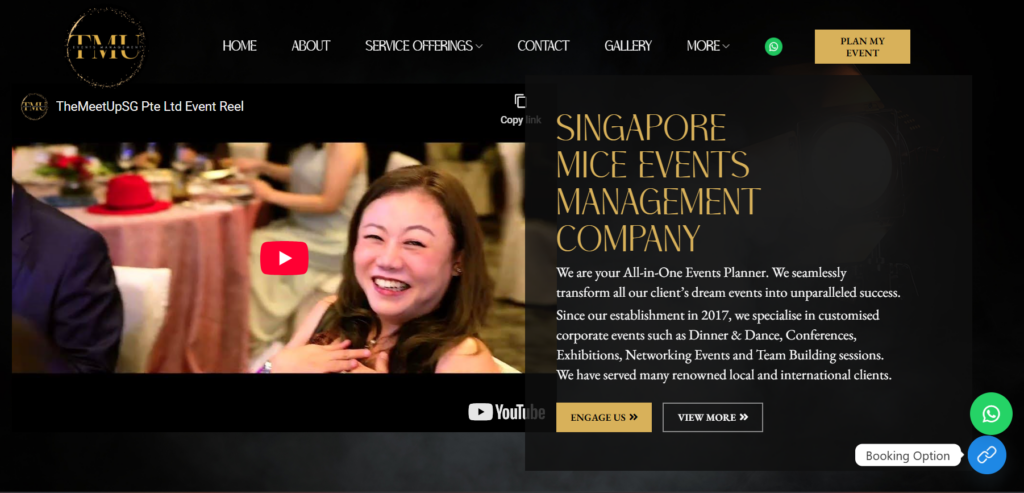The width and height of the screenshot is (1024, 493).
Task: Expand the More menu dropdown
Action: (x=708, y=46)
